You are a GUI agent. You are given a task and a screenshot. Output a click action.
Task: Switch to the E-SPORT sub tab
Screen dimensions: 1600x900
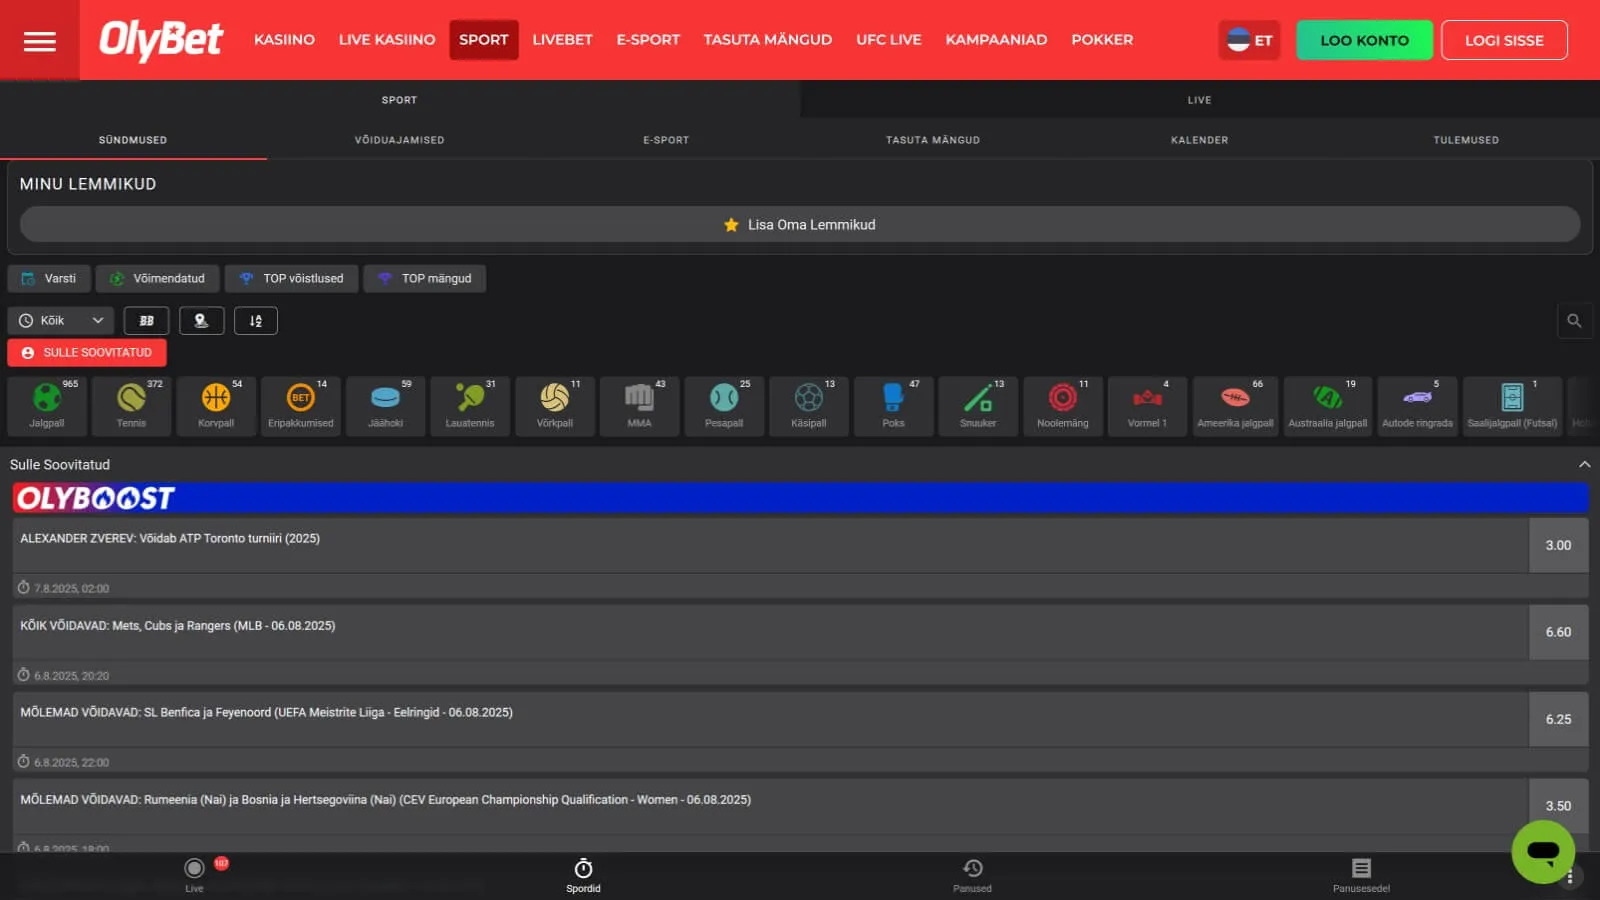[666, 140]
